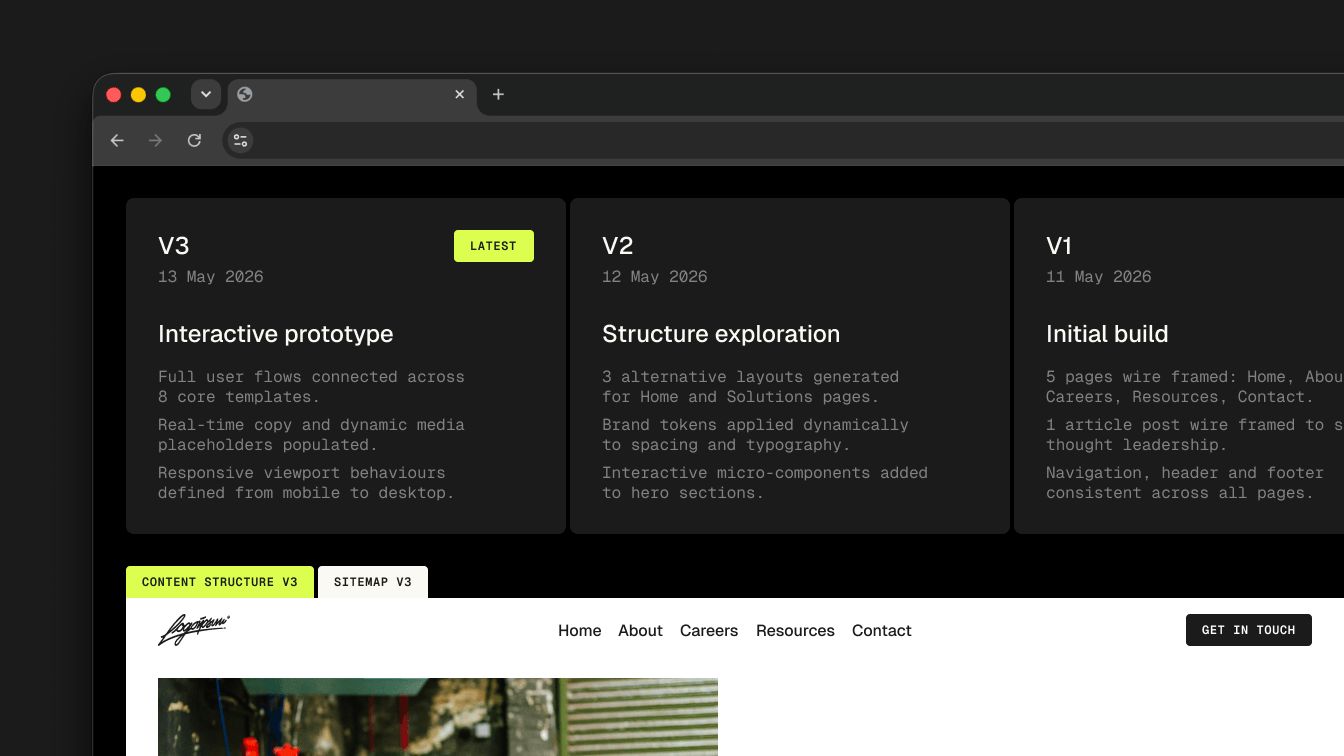This screenshot has width=1344, height=756.
Task: Click the V3 version heading
Action: (x=174, y=246)
